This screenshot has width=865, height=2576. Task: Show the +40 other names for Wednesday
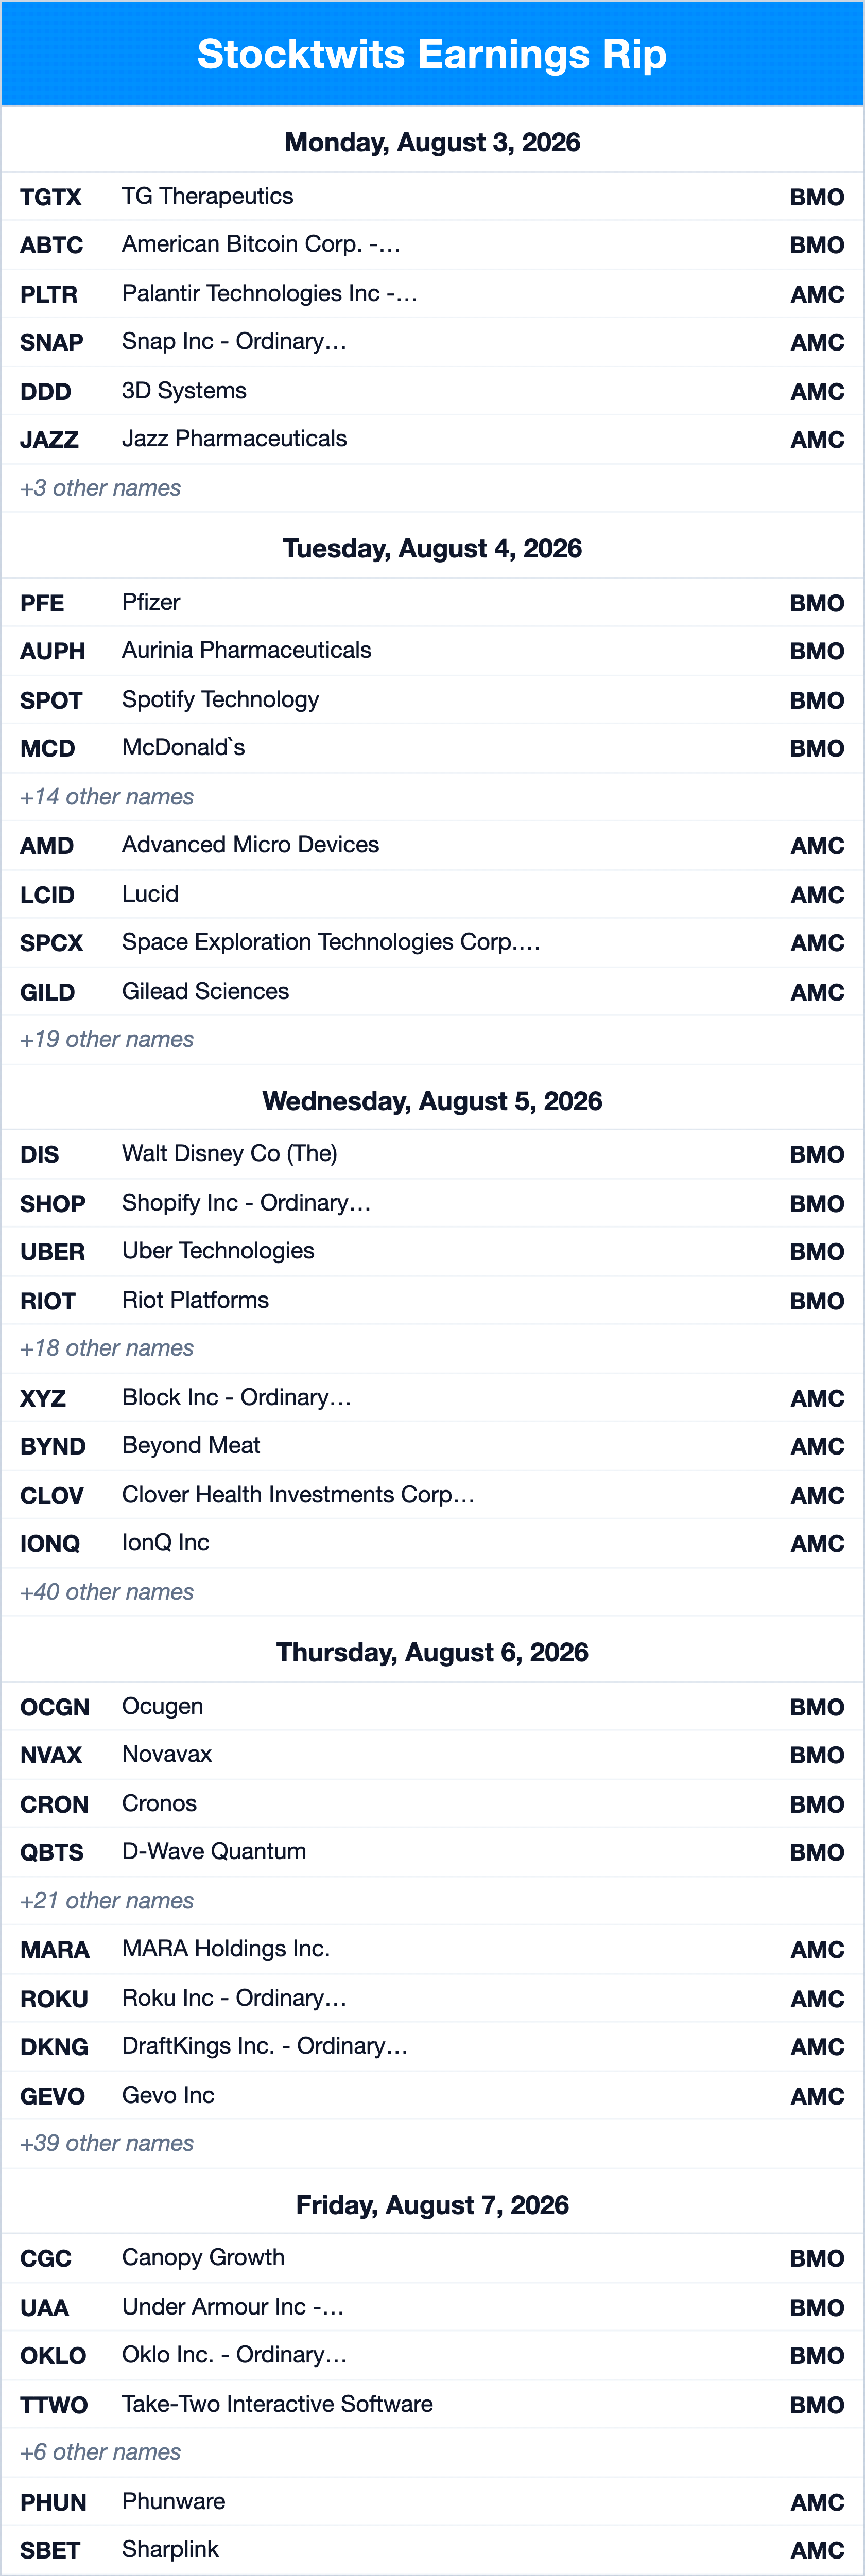coord(107,1592)
